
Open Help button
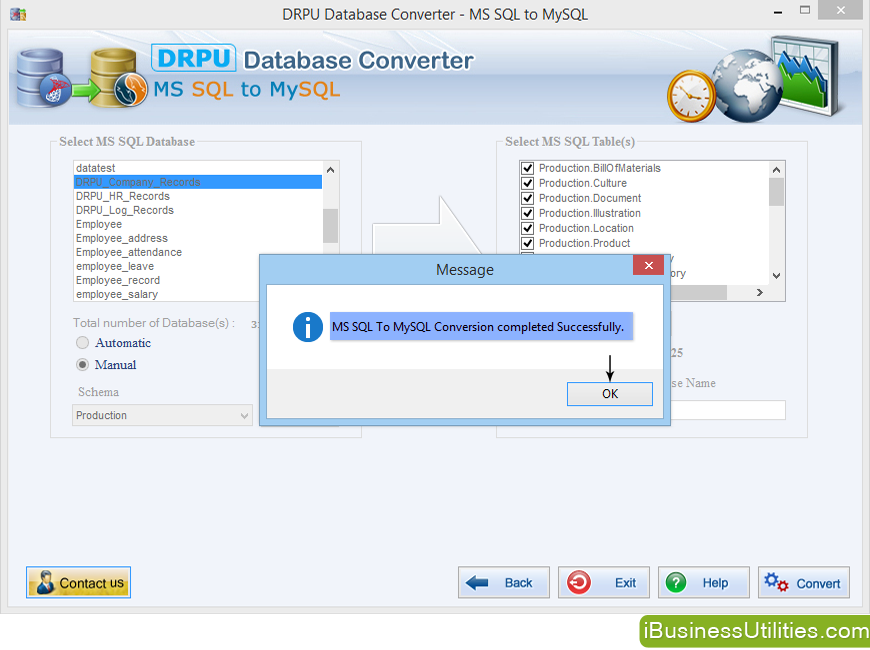704,582
